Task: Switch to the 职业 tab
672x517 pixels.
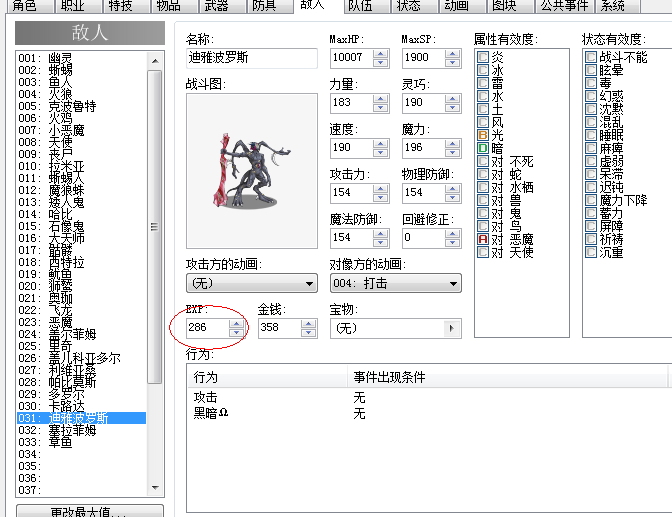Action: tap(79, 6)
